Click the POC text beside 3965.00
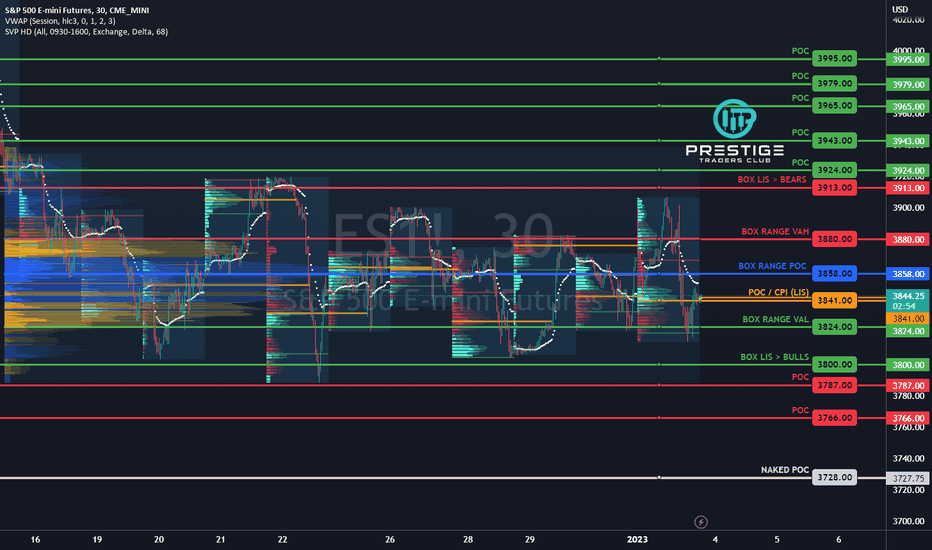 (800, 98)
